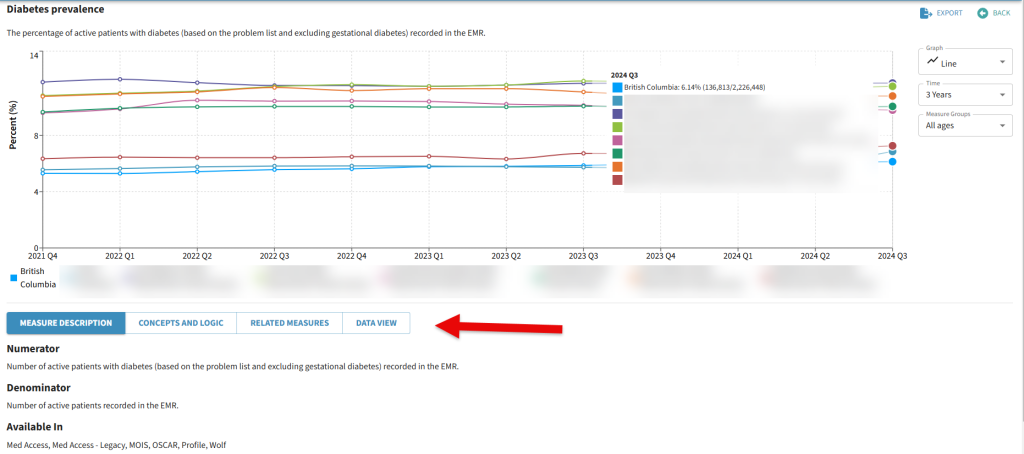Click the blue 2024 Q3 data point
Image resolution: width=1024 pixels, height=454 pixels.
pos(892,161)
